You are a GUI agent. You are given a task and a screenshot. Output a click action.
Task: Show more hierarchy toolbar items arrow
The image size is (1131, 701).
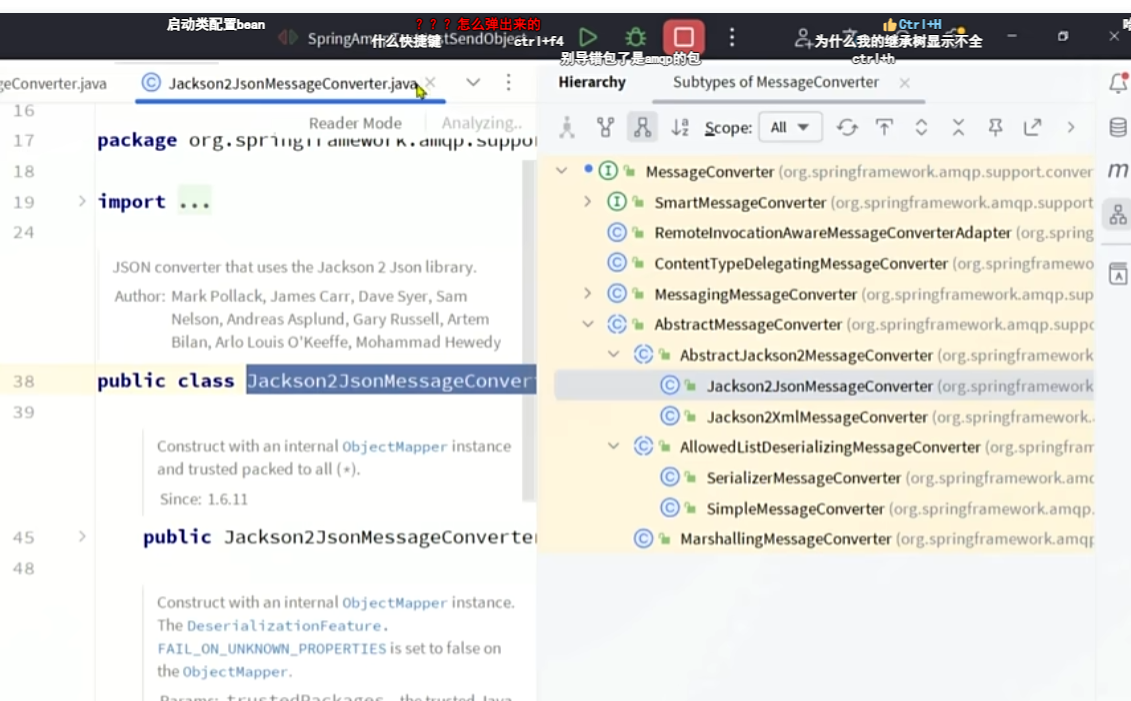[x=1071, y=128]
